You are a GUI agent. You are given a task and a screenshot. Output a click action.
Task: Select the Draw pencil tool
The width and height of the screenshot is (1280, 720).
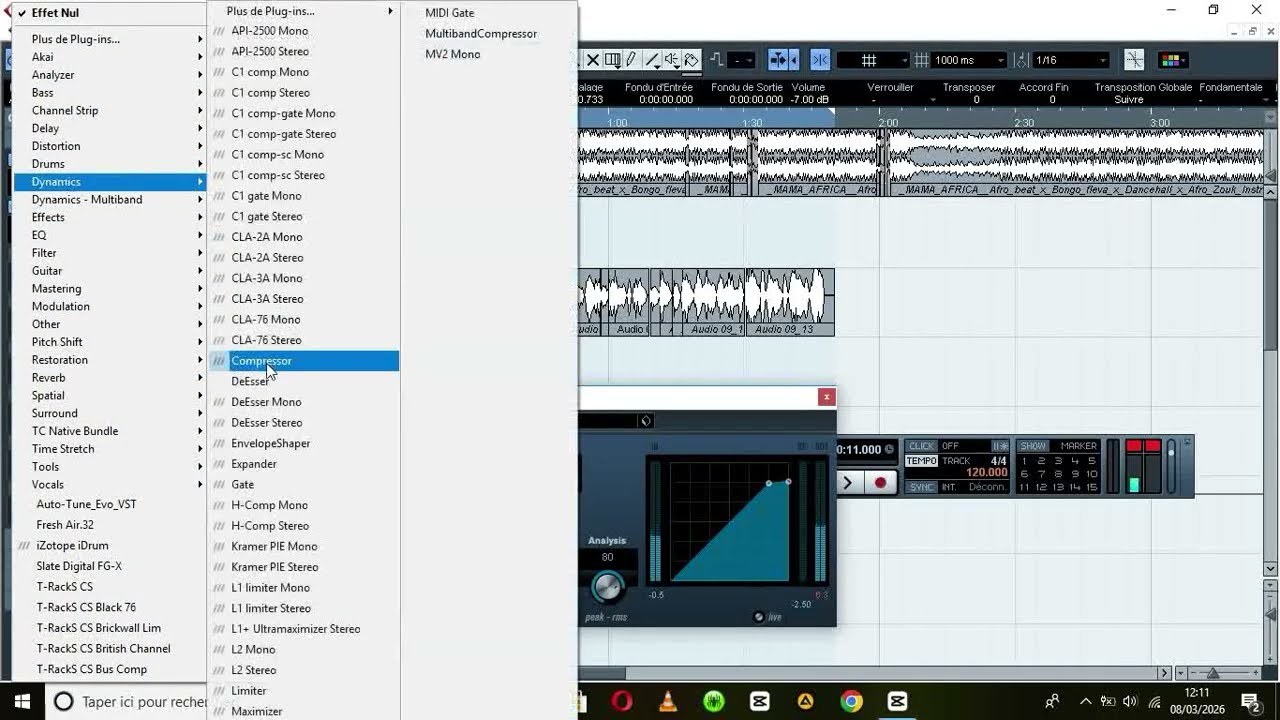click(631, 60)
